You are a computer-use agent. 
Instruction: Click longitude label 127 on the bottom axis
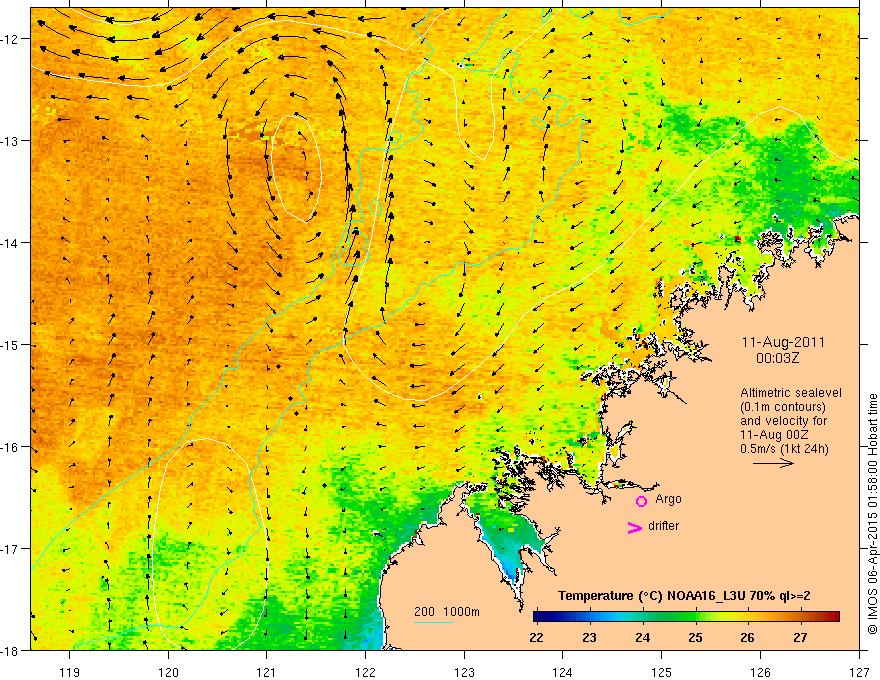(x=859, y=672)
